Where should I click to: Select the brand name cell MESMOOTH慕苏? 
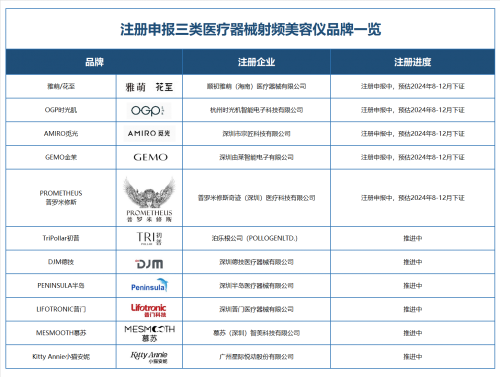coord(61,333)
